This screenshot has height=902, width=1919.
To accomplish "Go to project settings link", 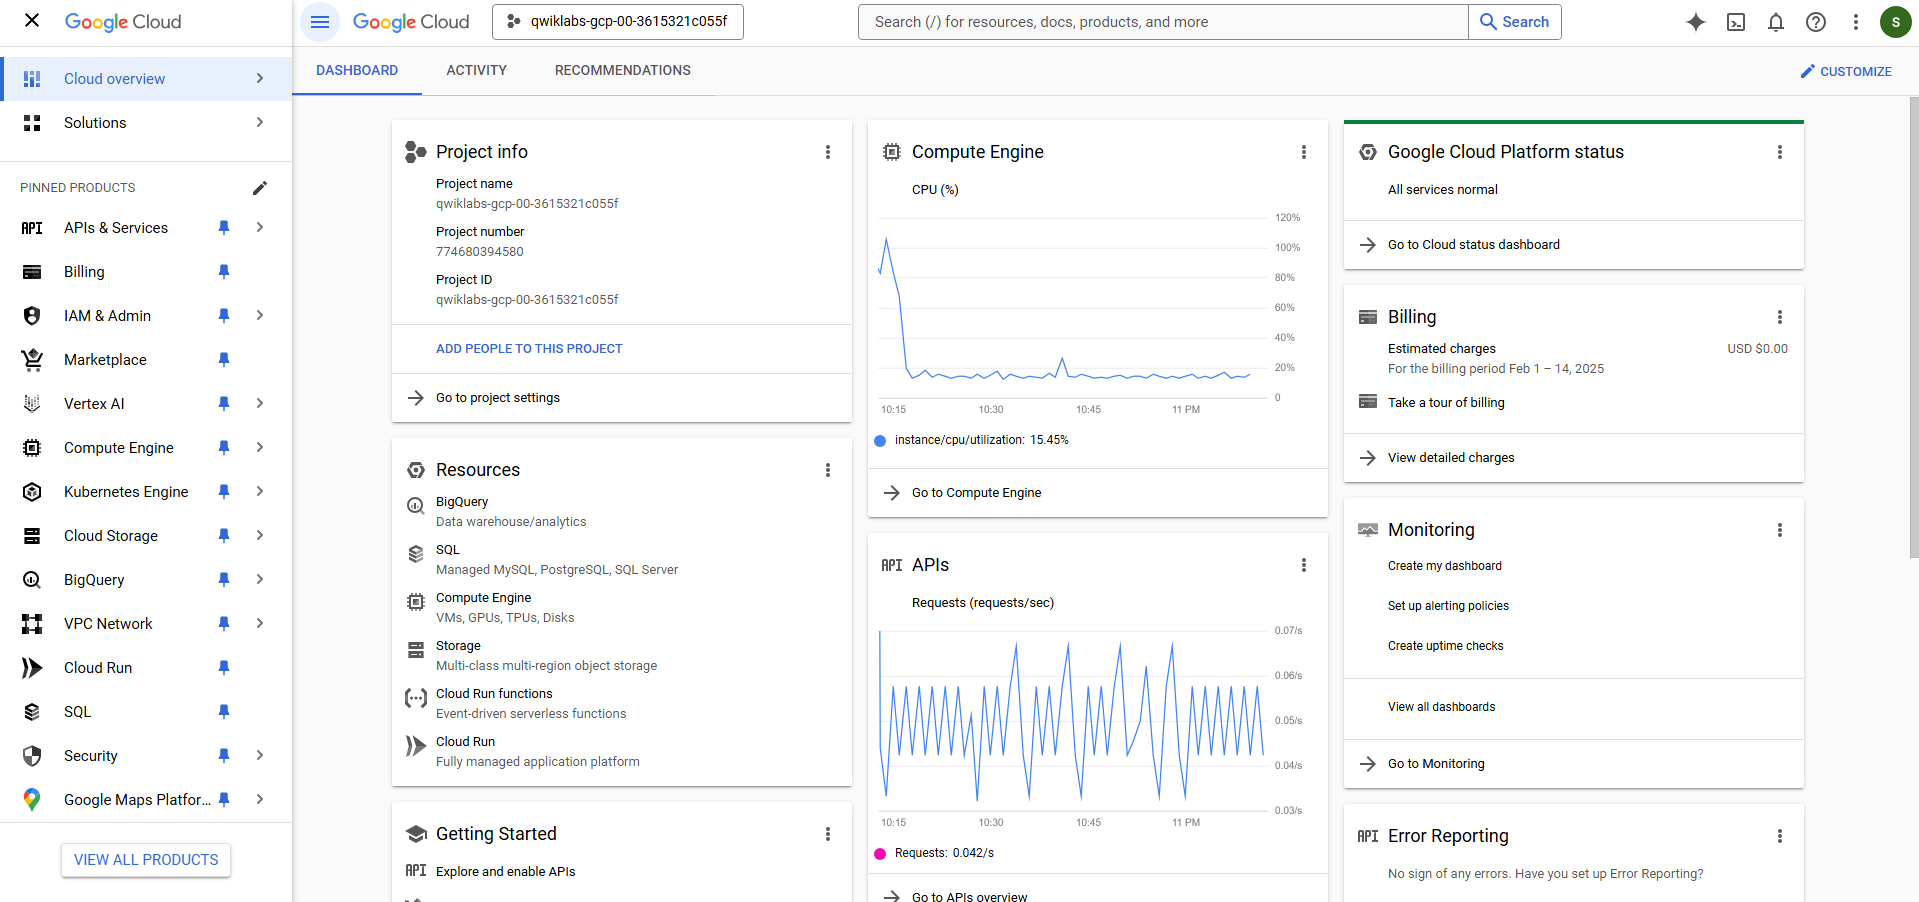I will [x=498, y=398].
